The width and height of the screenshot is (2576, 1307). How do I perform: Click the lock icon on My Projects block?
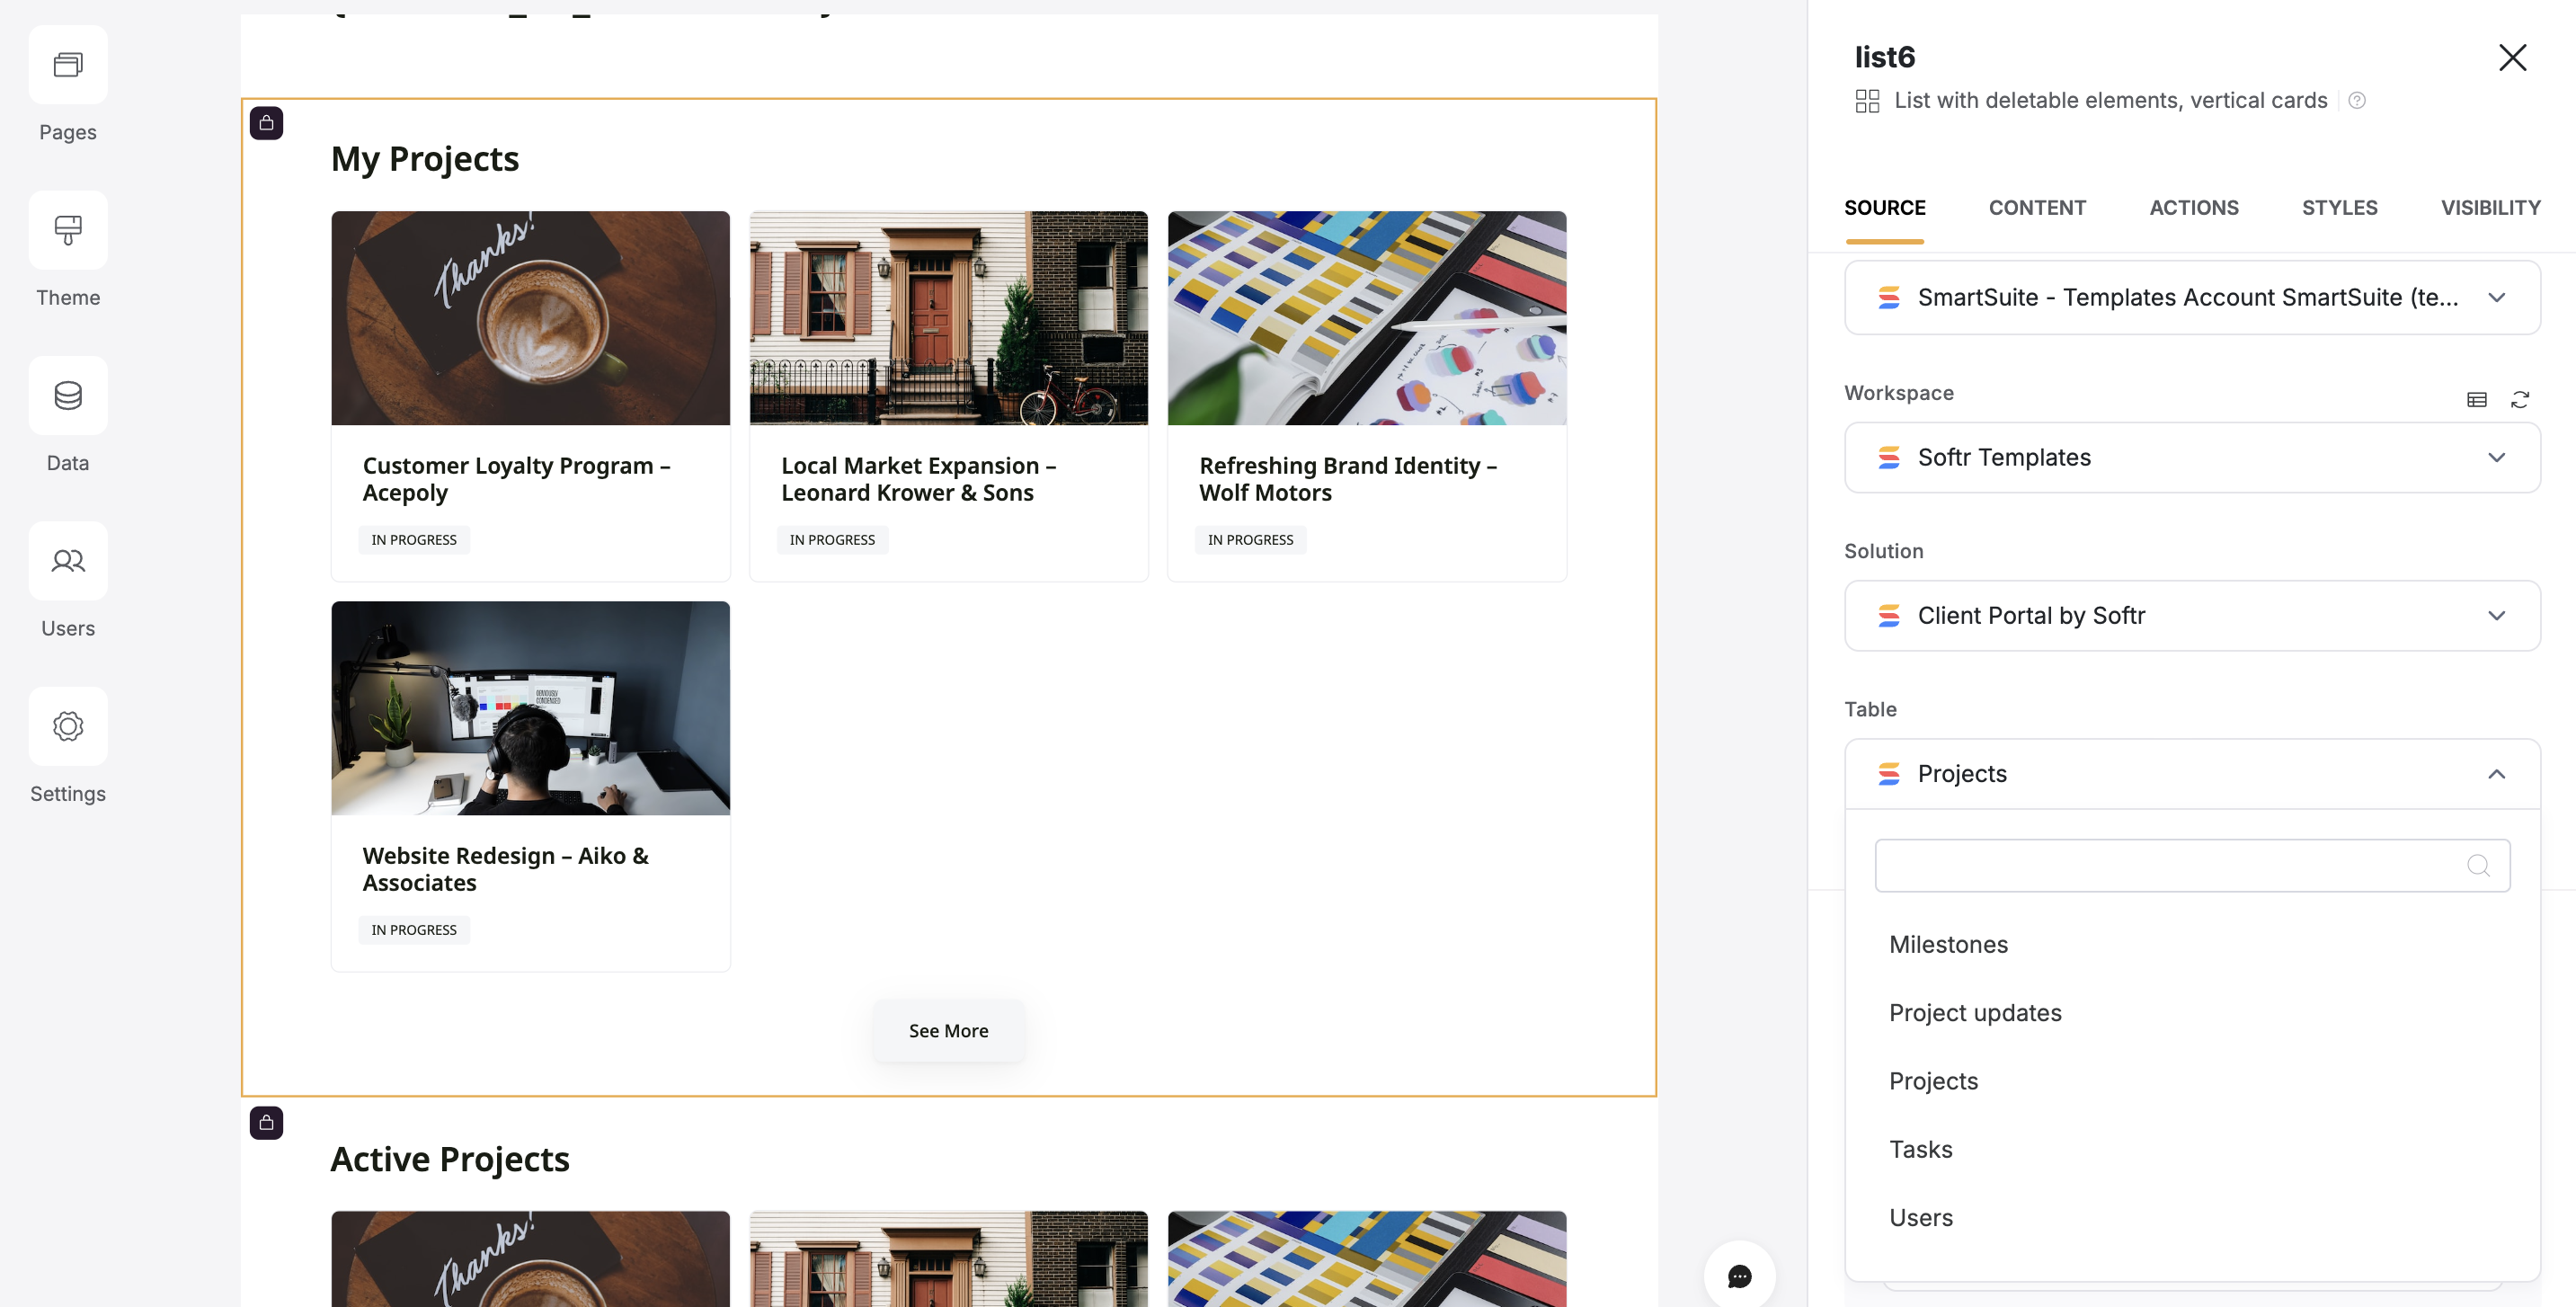(266, 123)
